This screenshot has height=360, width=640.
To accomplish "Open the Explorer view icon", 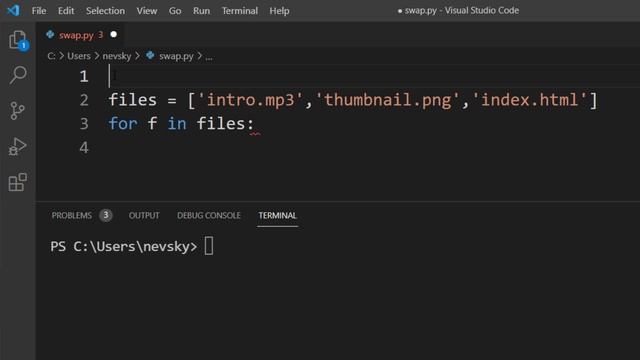I will click(x=18, y=40).
